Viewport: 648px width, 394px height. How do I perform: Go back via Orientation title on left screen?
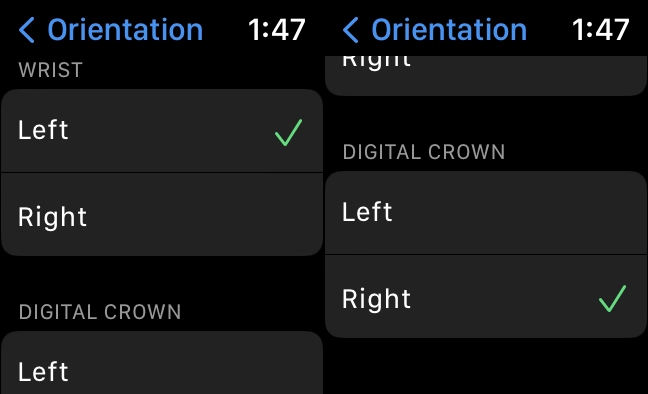[125, 30]
